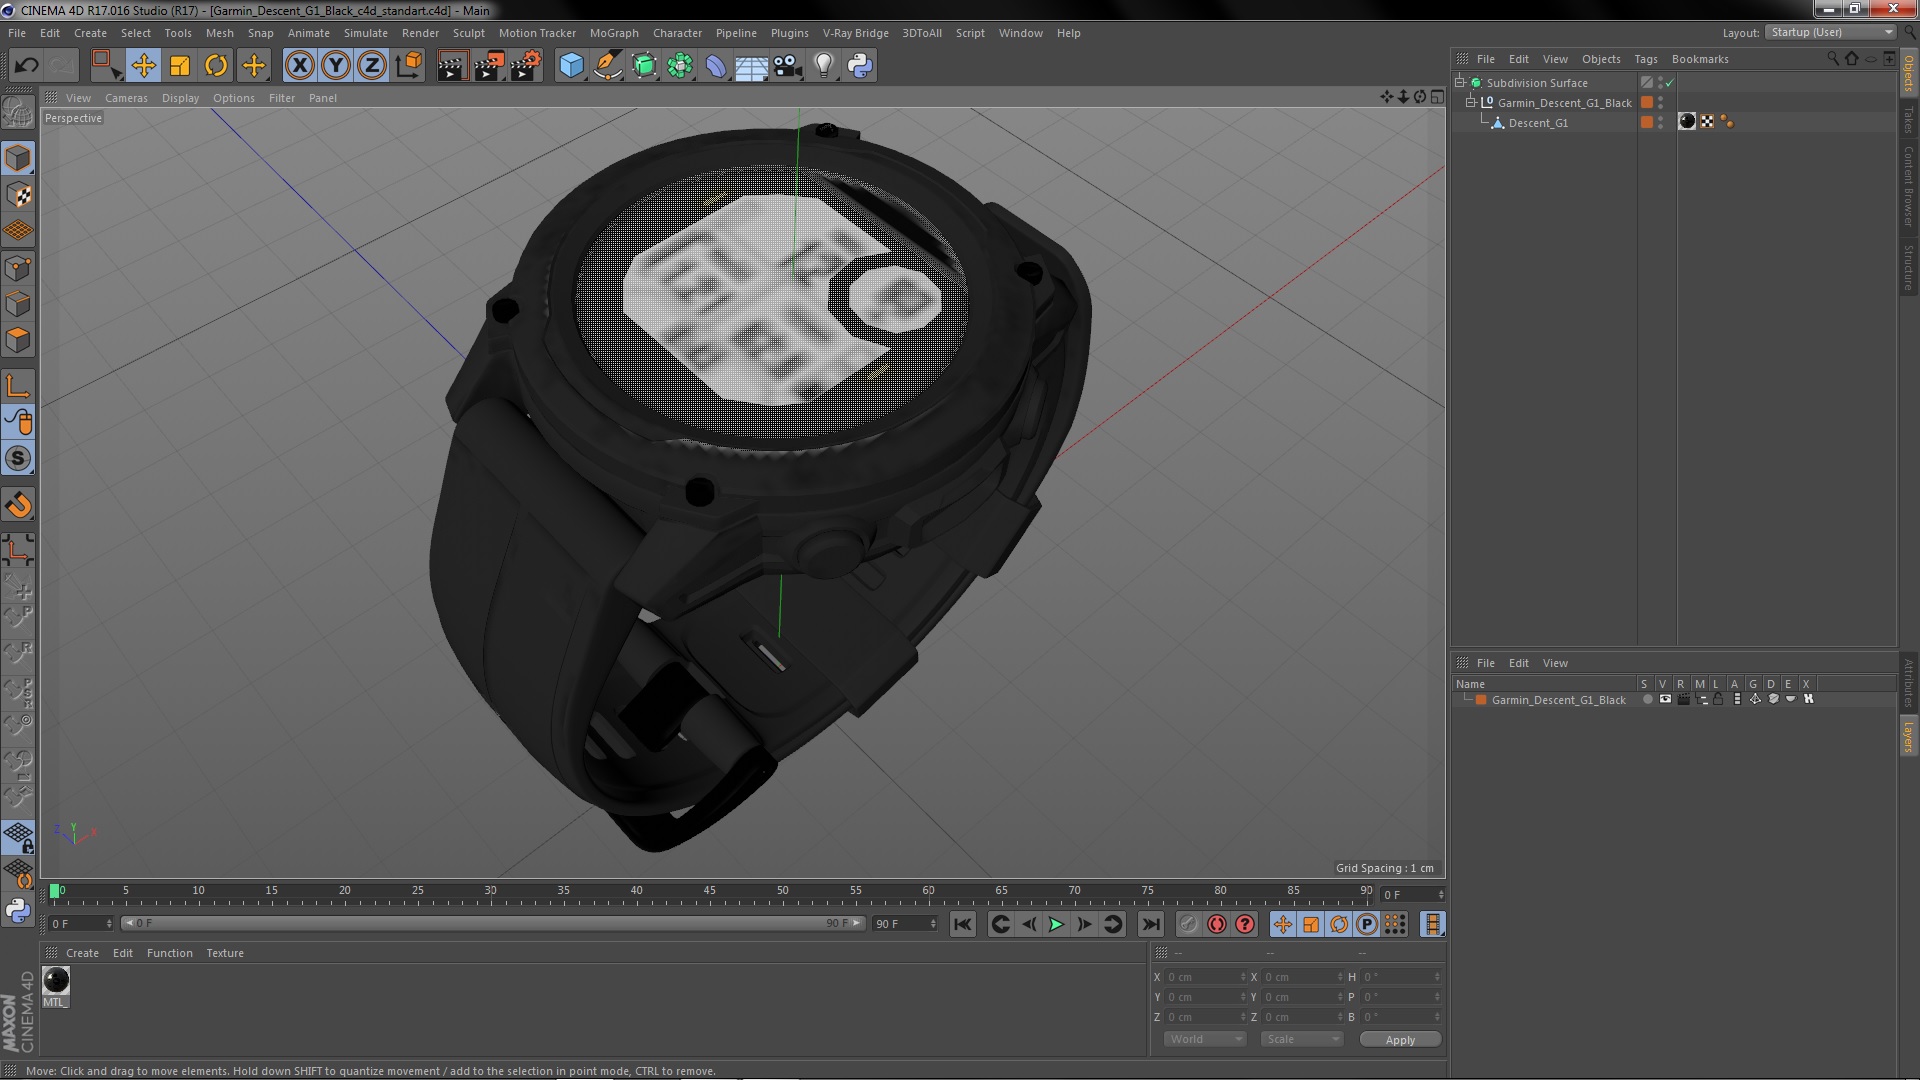1920x1080 pixels.
Task: Click frame 45 on the timeline ruler
Action: tap(709, 891)
